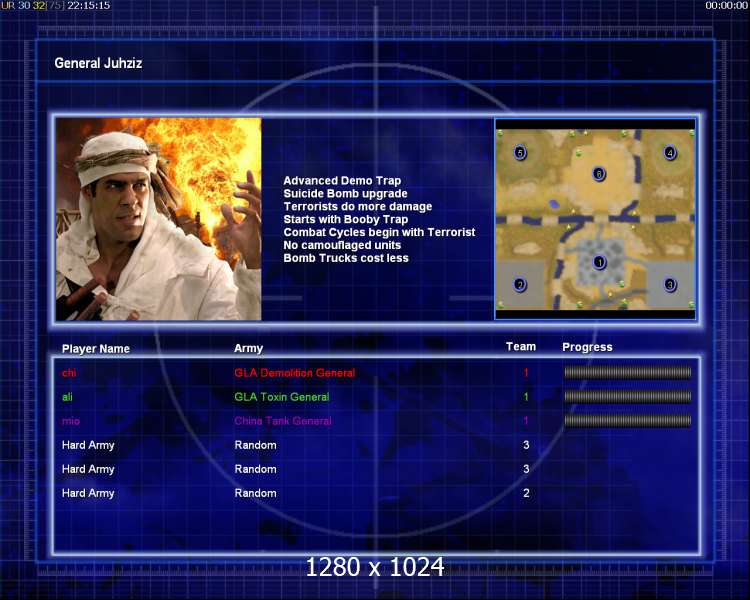750x600 pixels.
Task: Click the team 2 number
Action: 526,493
